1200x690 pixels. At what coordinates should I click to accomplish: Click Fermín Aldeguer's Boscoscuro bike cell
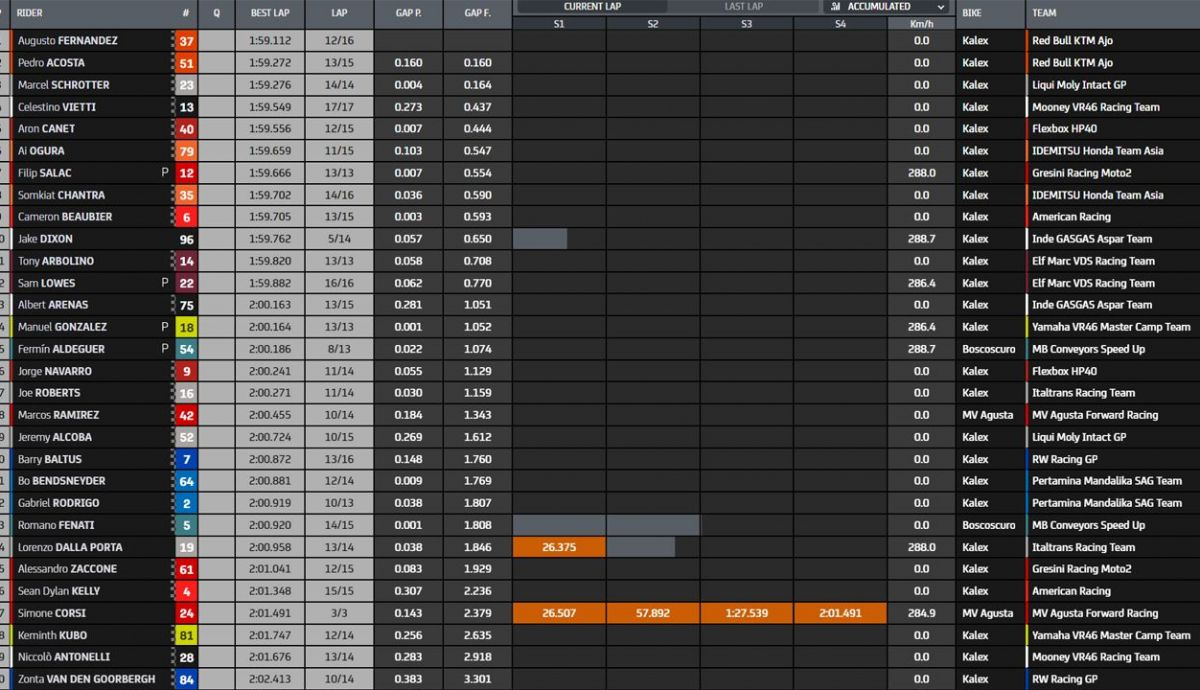989,349
